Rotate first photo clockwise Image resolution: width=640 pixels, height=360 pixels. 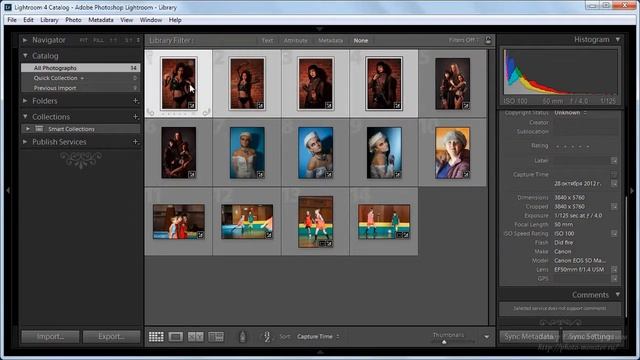pos(207,112)
